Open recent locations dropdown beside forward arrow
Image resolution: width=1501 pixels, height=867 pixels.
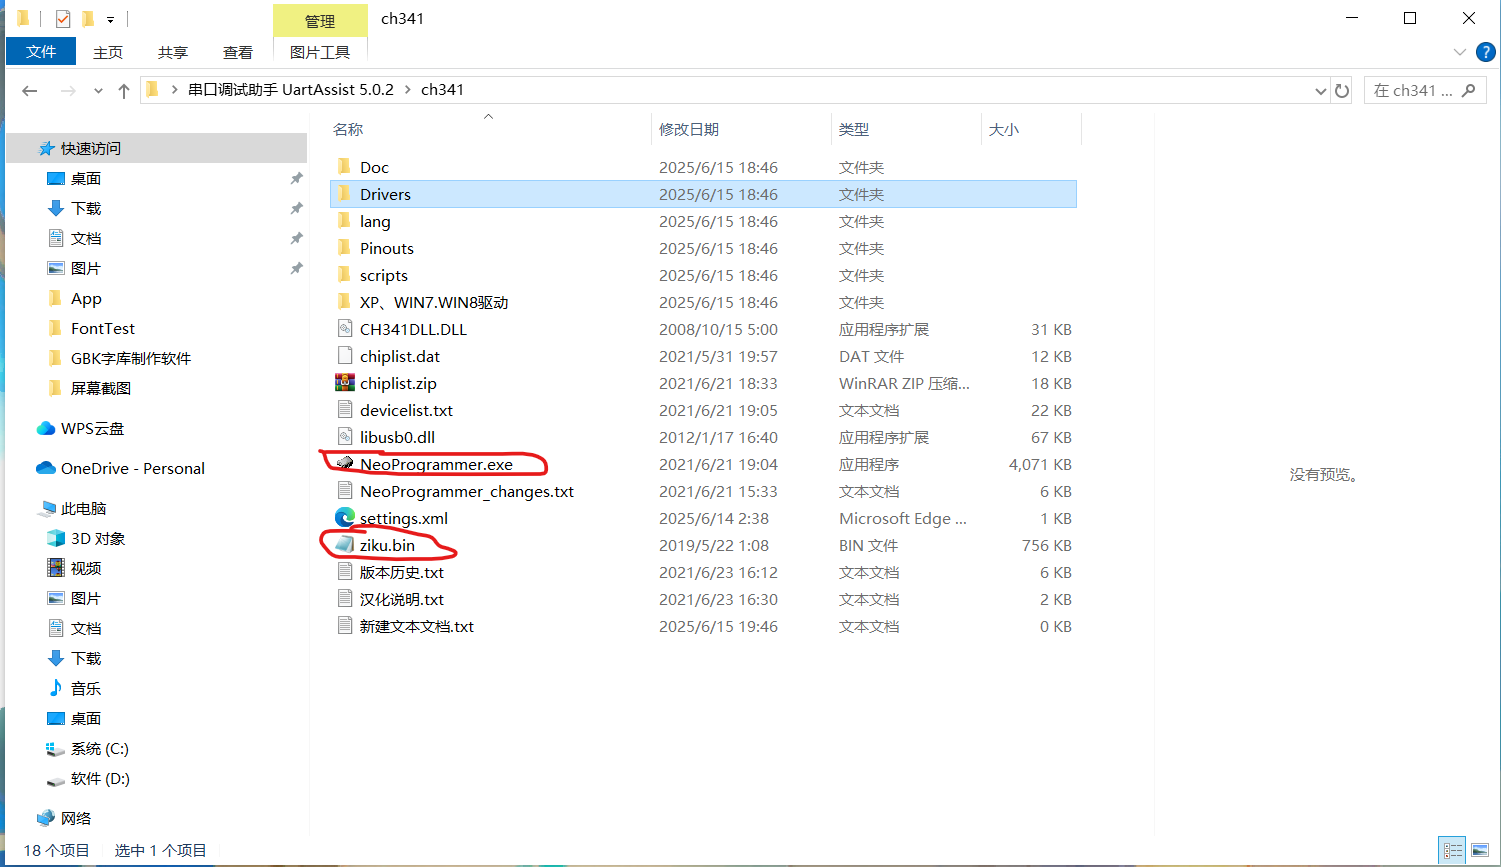(x=97, y=89)
